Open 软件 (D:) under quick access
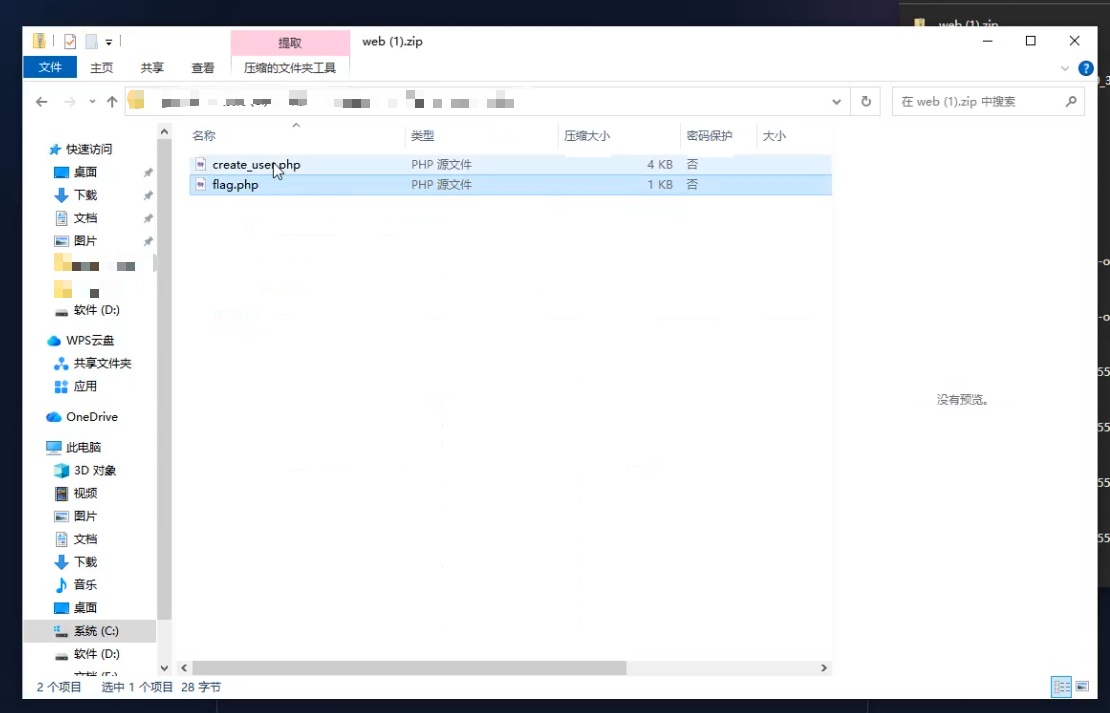 pos(96,310)
